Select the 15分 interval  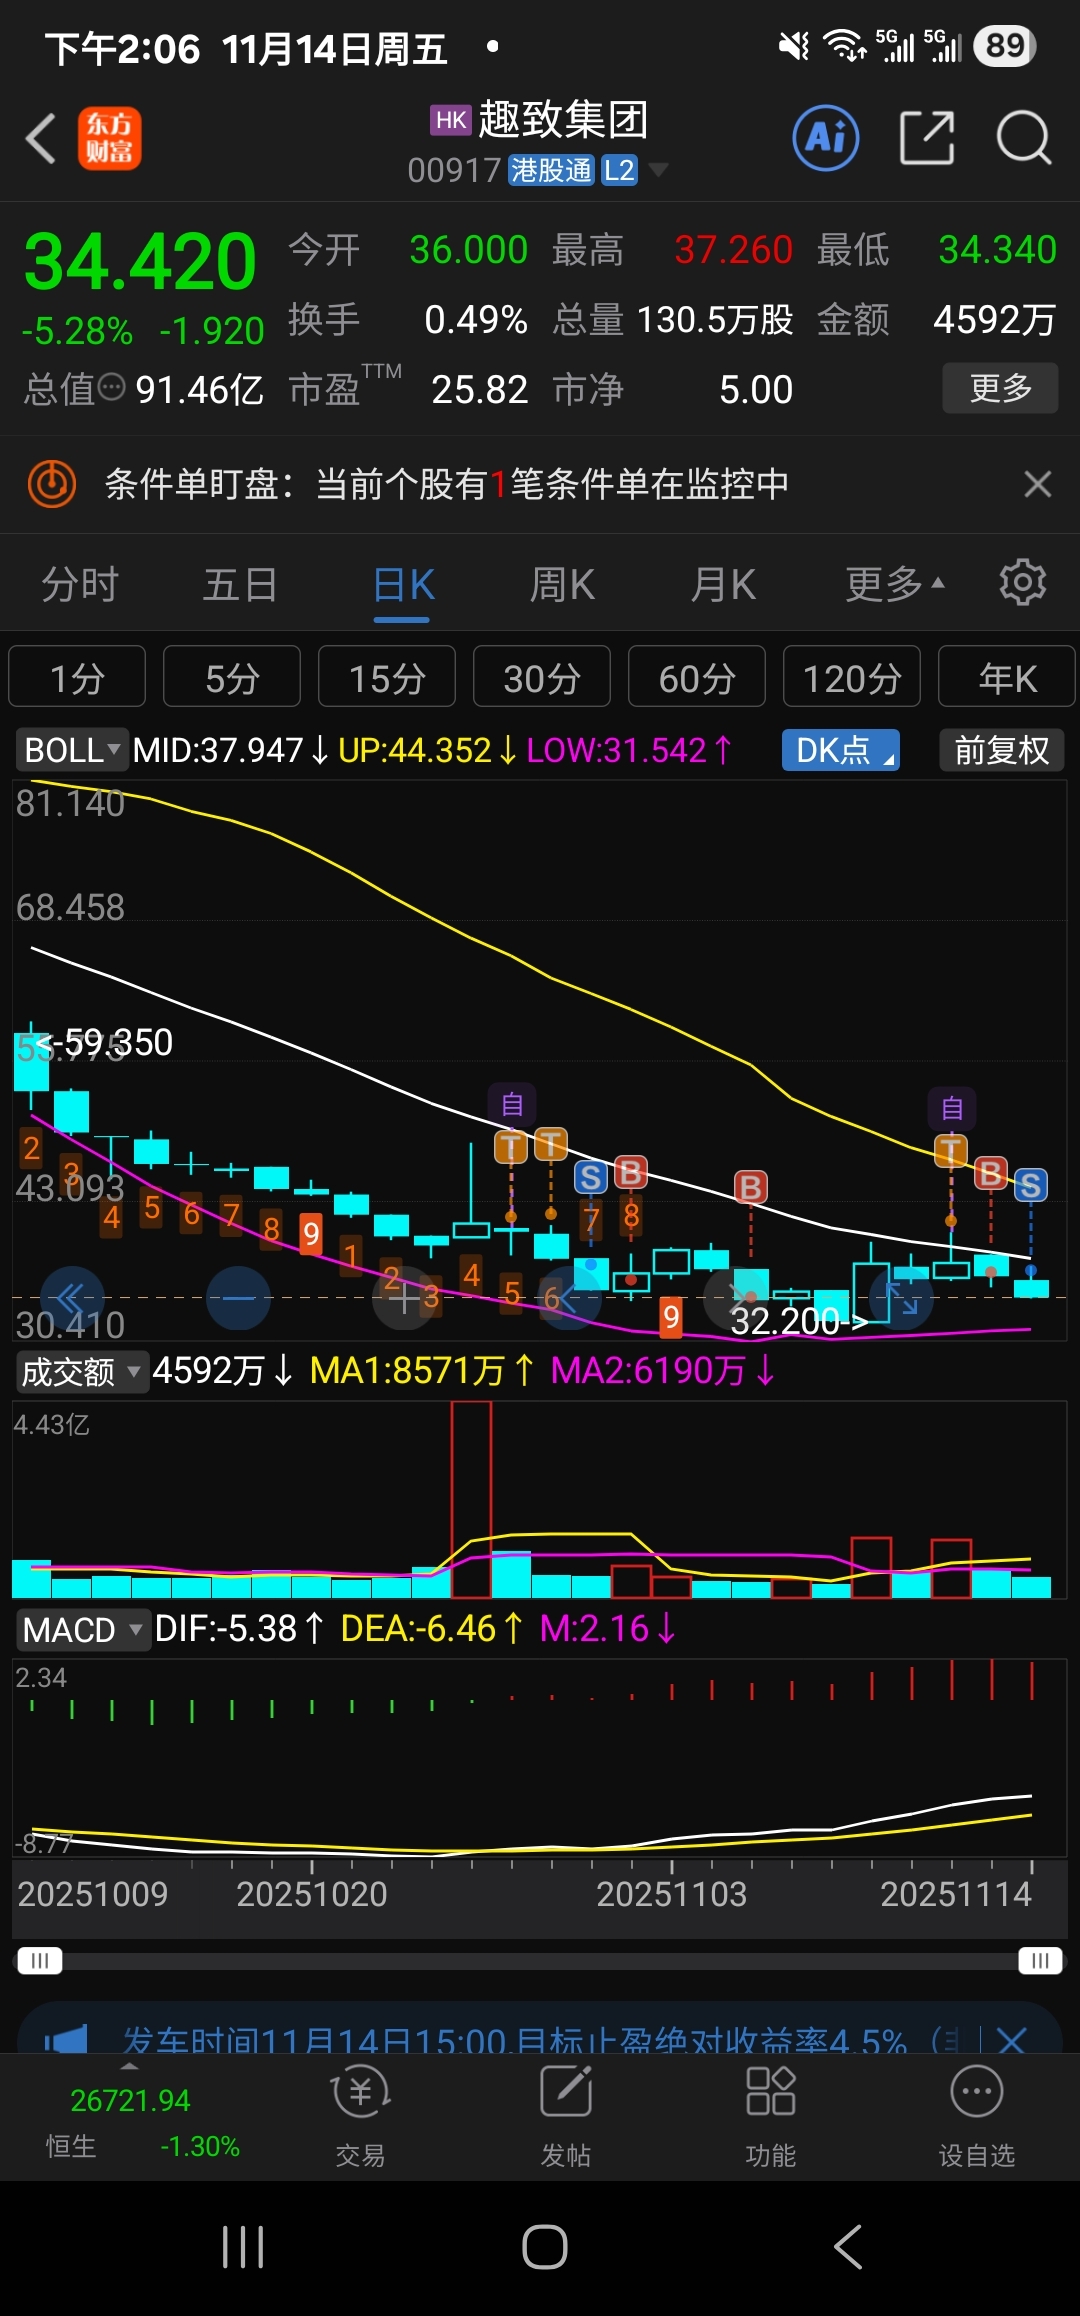(x=387, y=678)
